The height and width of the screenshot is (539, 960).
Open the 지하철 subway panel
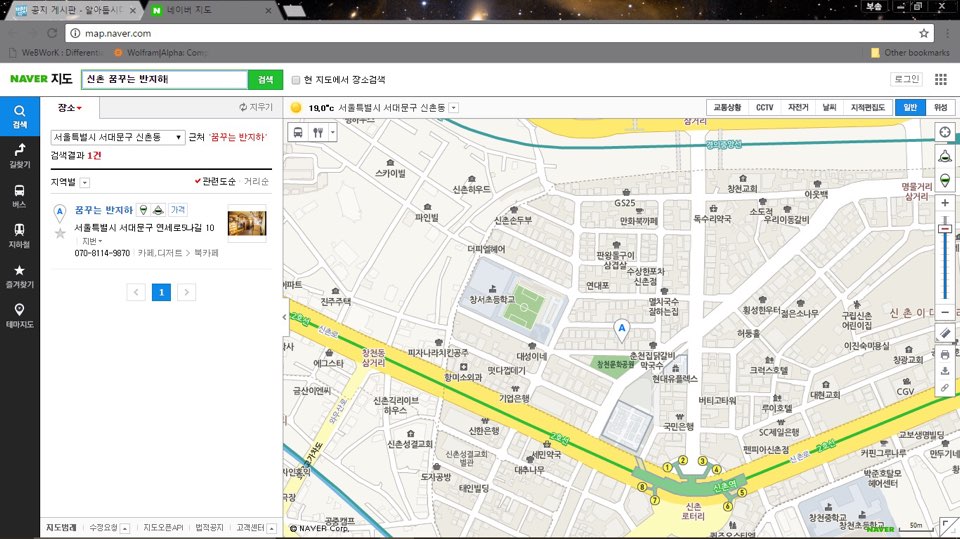pos(20,236)
